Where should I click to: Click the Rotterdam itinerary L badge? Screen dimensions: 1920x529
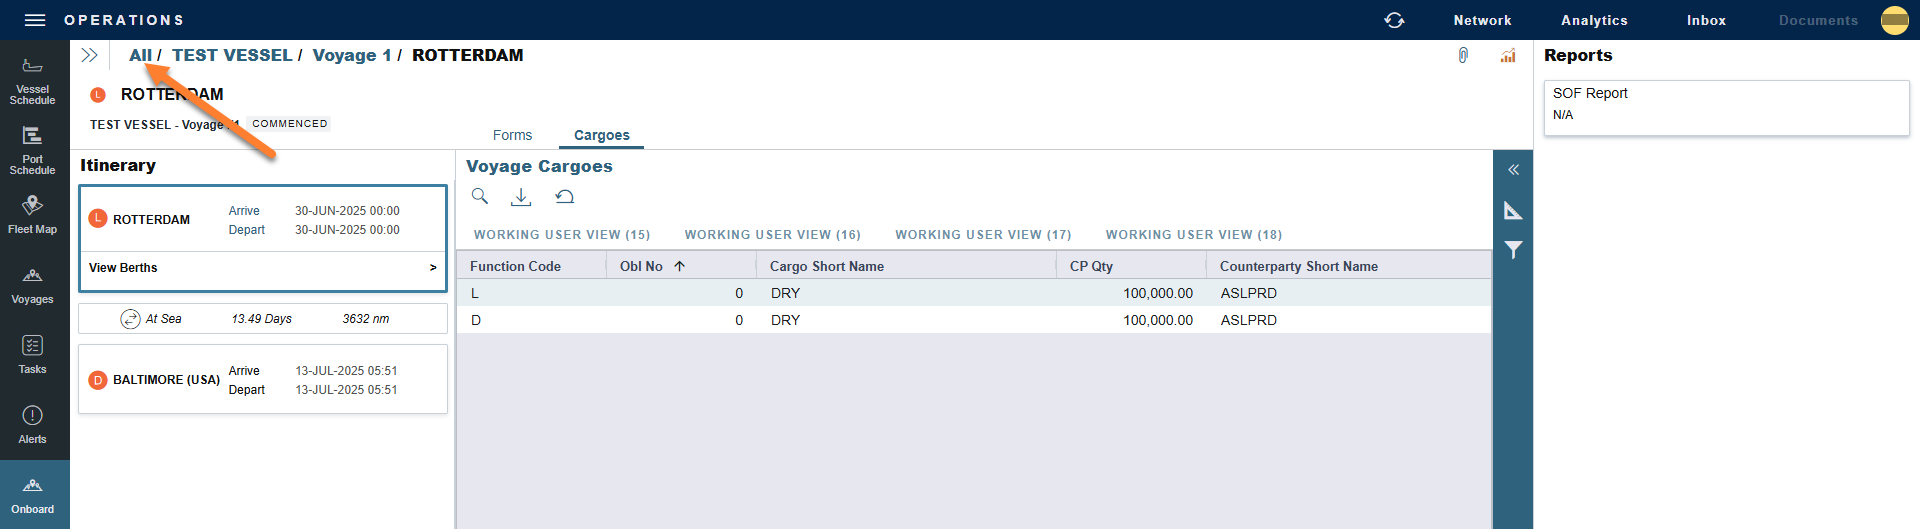(98, 218)
